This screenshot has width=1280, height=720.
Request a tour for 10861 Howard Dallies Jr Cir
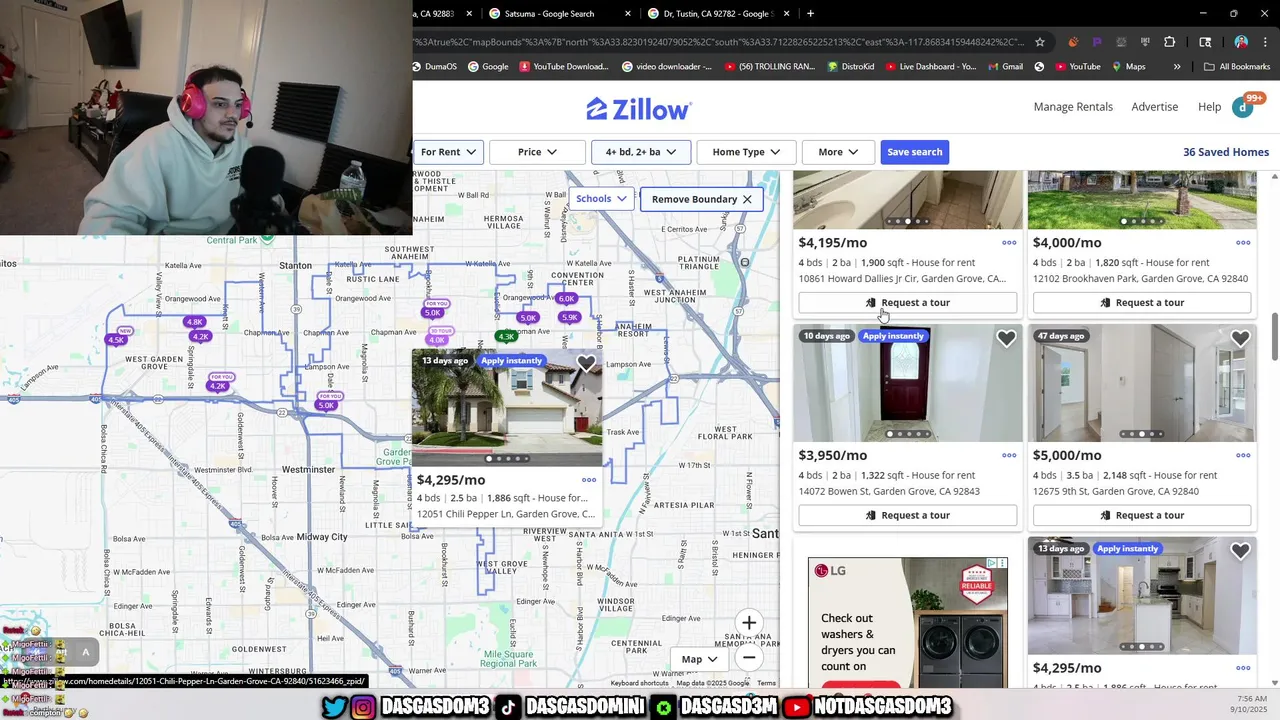(x=908, y=303)
